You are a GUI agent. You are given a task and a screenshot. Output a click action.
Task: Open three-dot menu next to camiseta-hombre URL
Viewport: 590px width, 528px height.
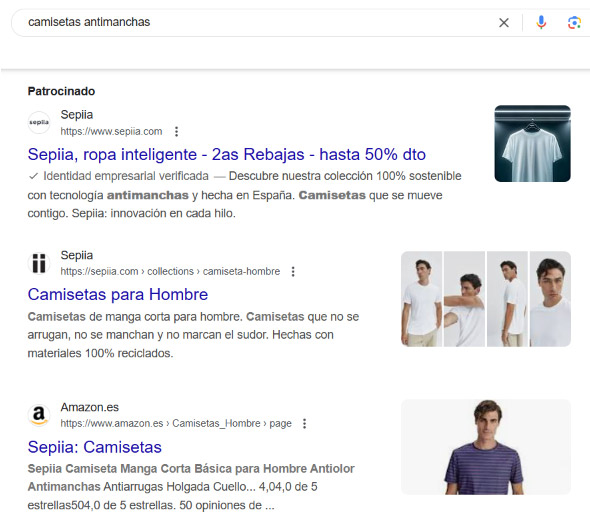point(293,271)
